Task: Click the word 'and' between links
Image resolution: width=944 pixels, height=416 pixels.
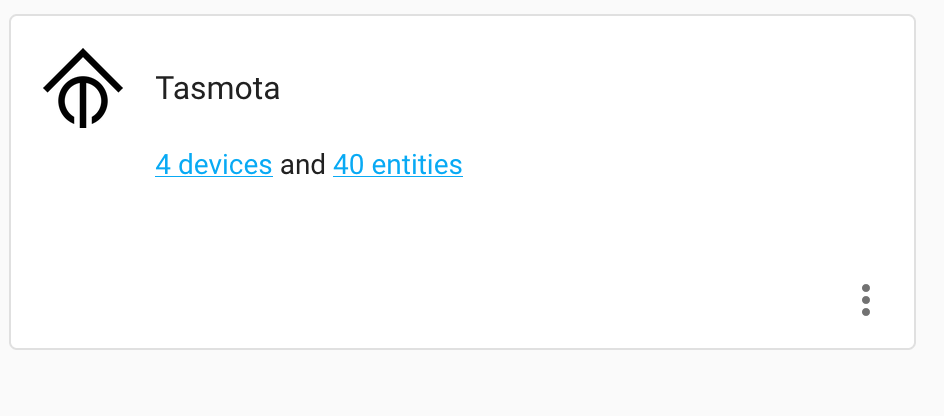Action: 303,164
